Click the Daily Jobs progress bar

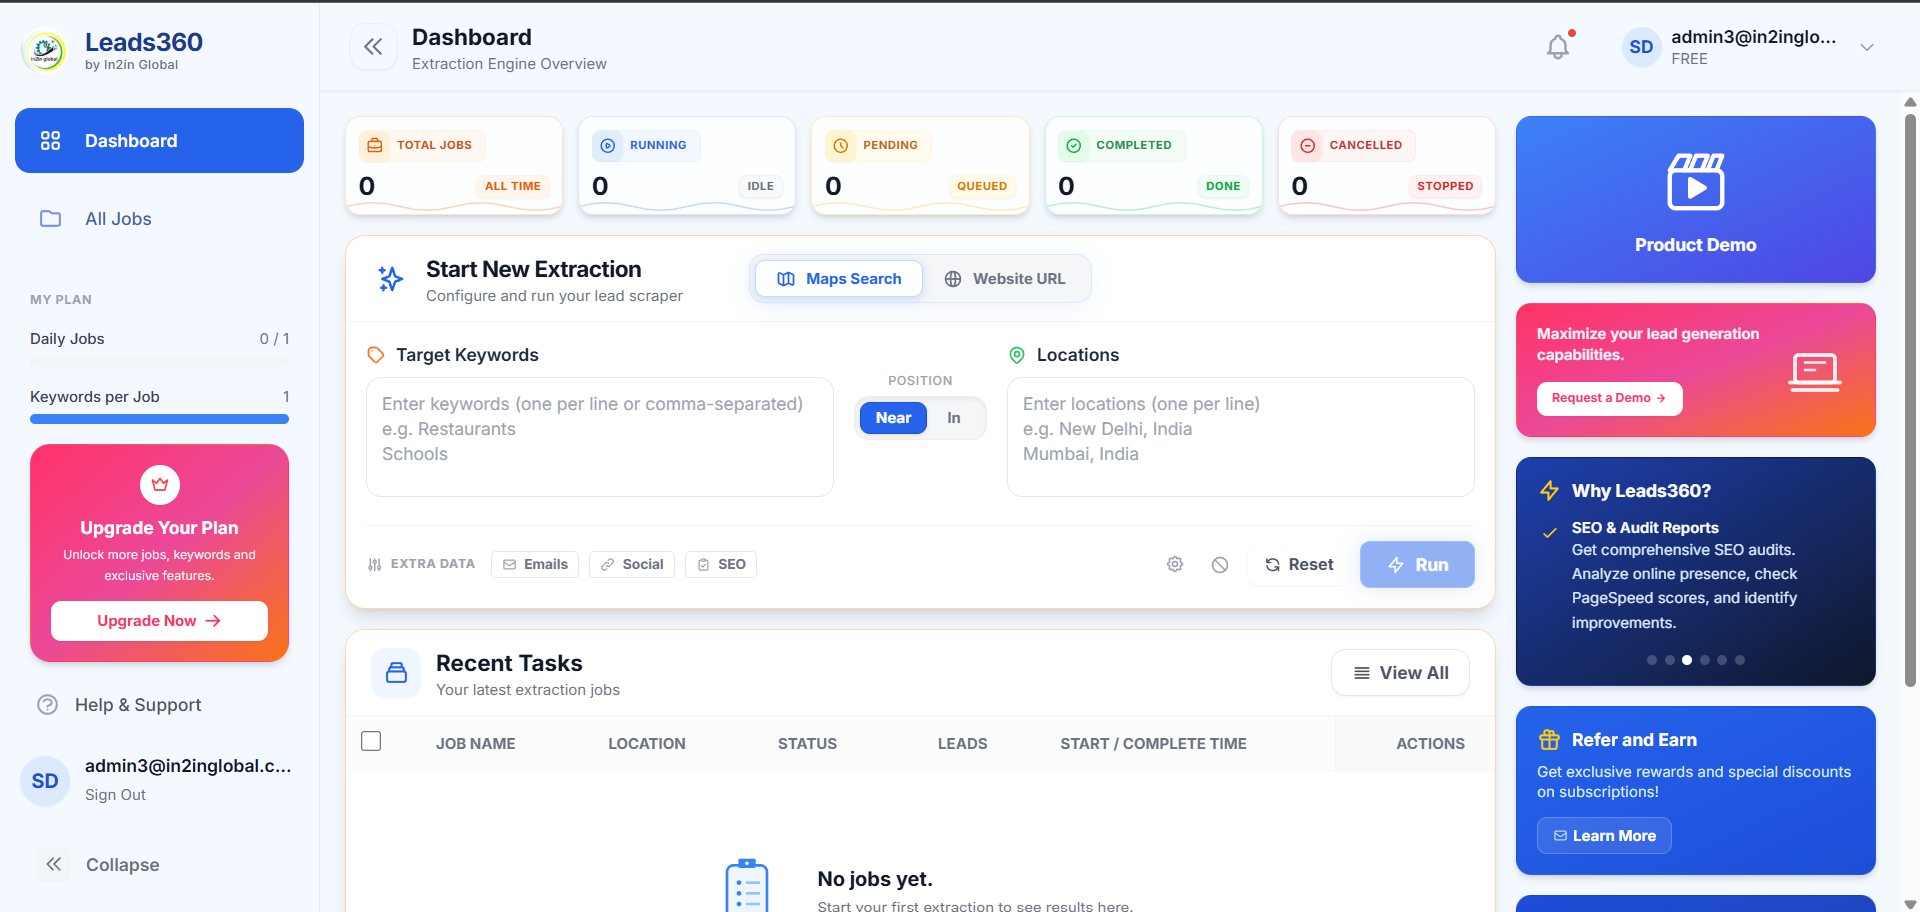[x=159, y=362]
